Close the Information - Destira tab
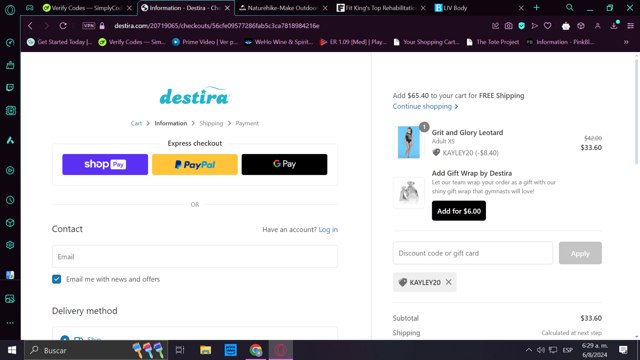Viewport: 640px width, 360px height. (227, 8)
